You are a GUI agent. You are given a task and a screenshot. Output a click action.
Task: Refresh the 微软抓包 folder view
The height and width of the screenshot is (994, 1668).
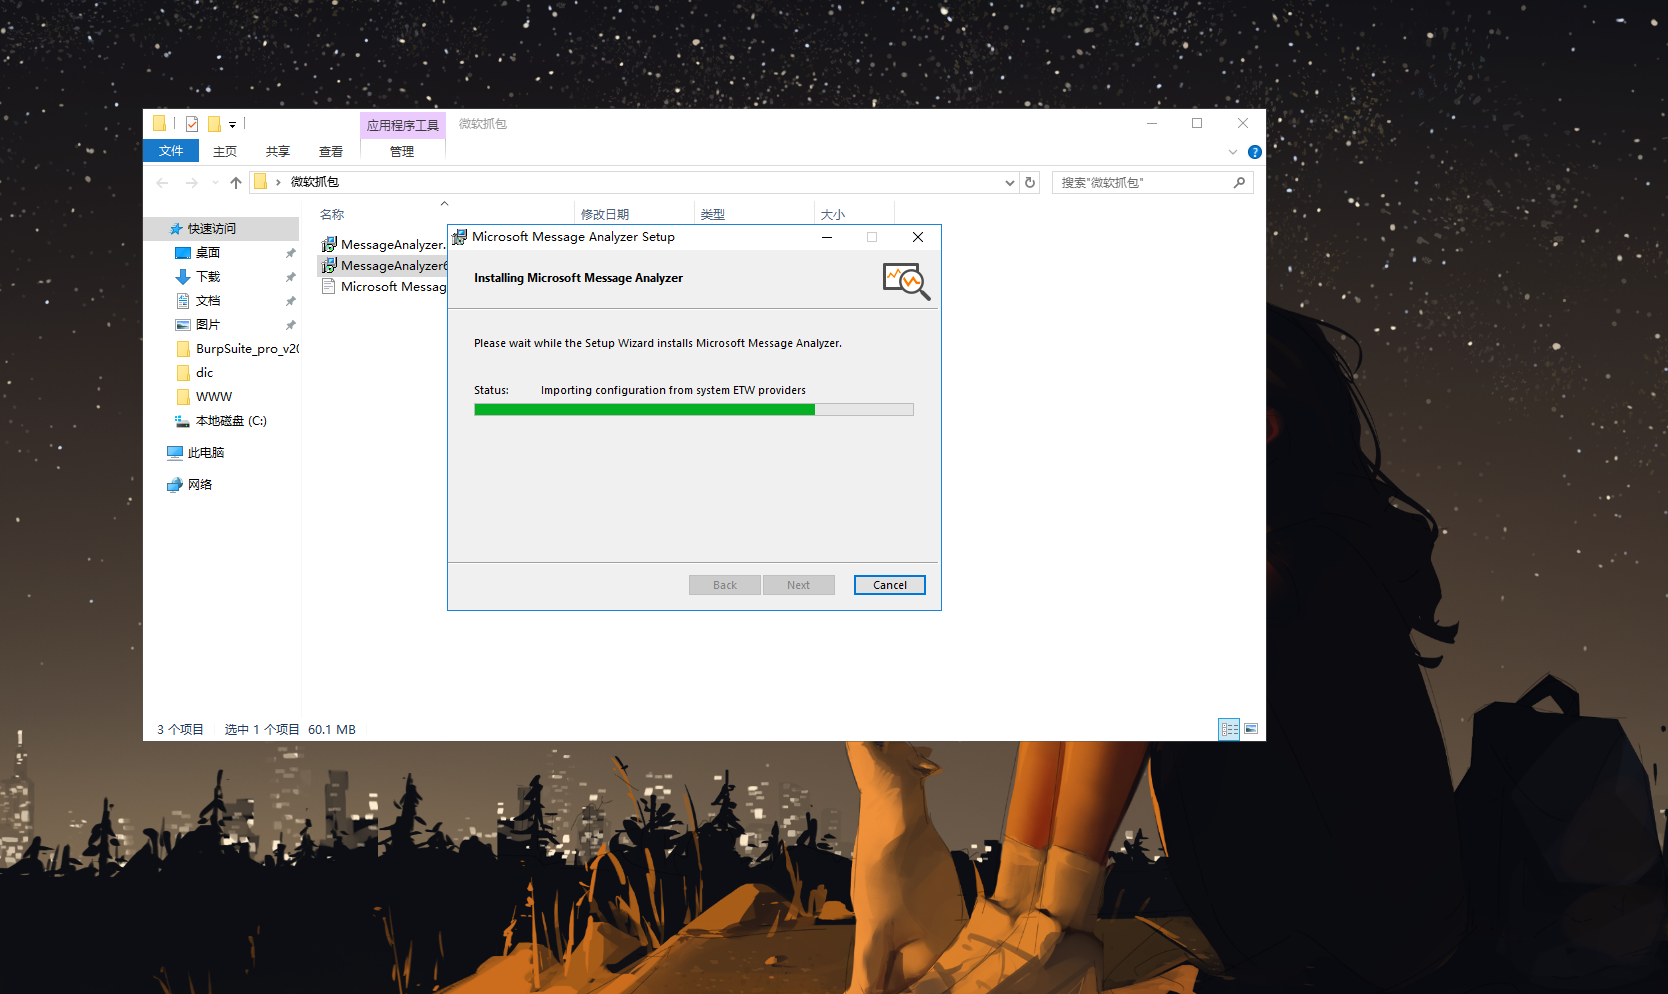[1030, 182]
